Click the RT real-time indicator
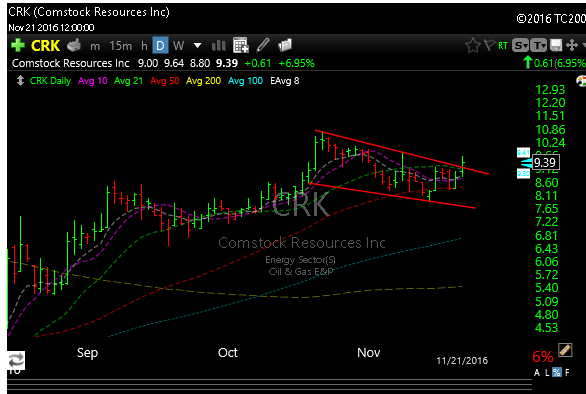The height and width of the screenshot is (394, 586). click(x=503, y=46)
